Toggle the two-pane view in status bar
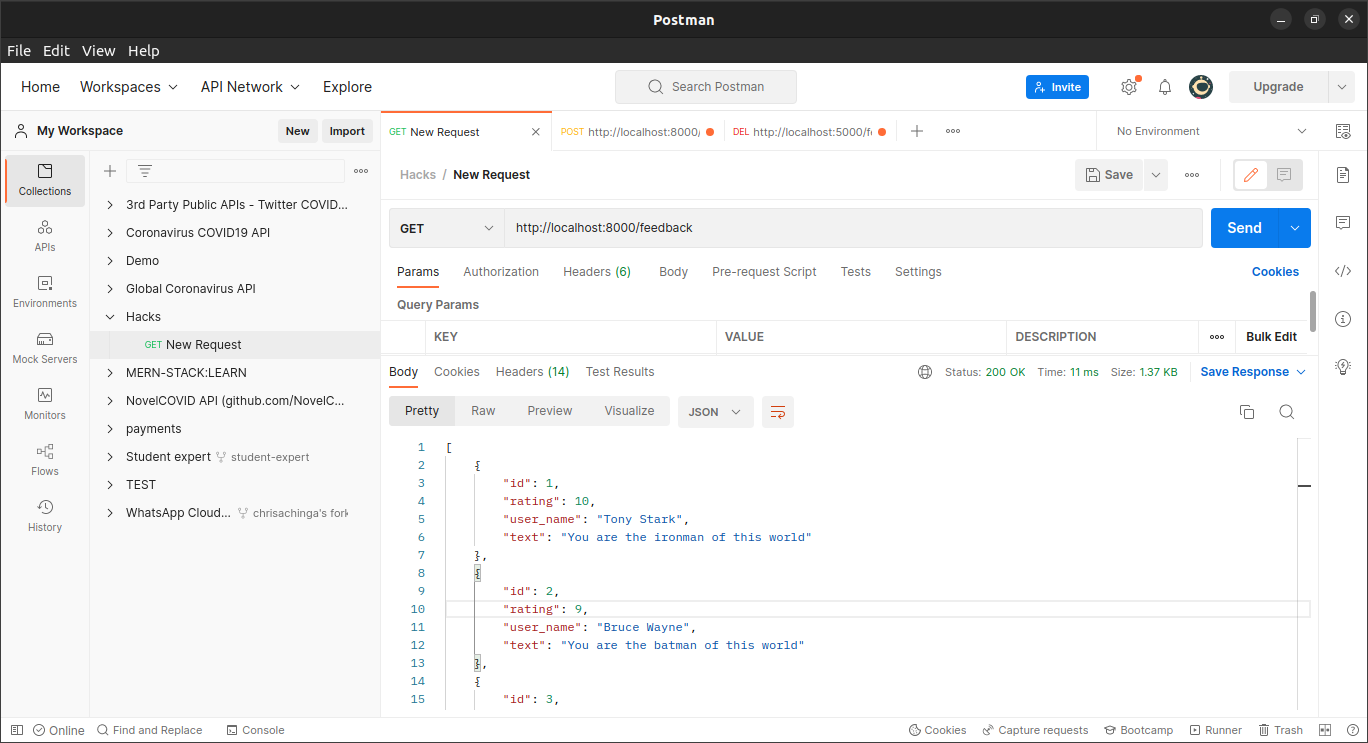1368x743 pixels. (x=1325, y=730)
